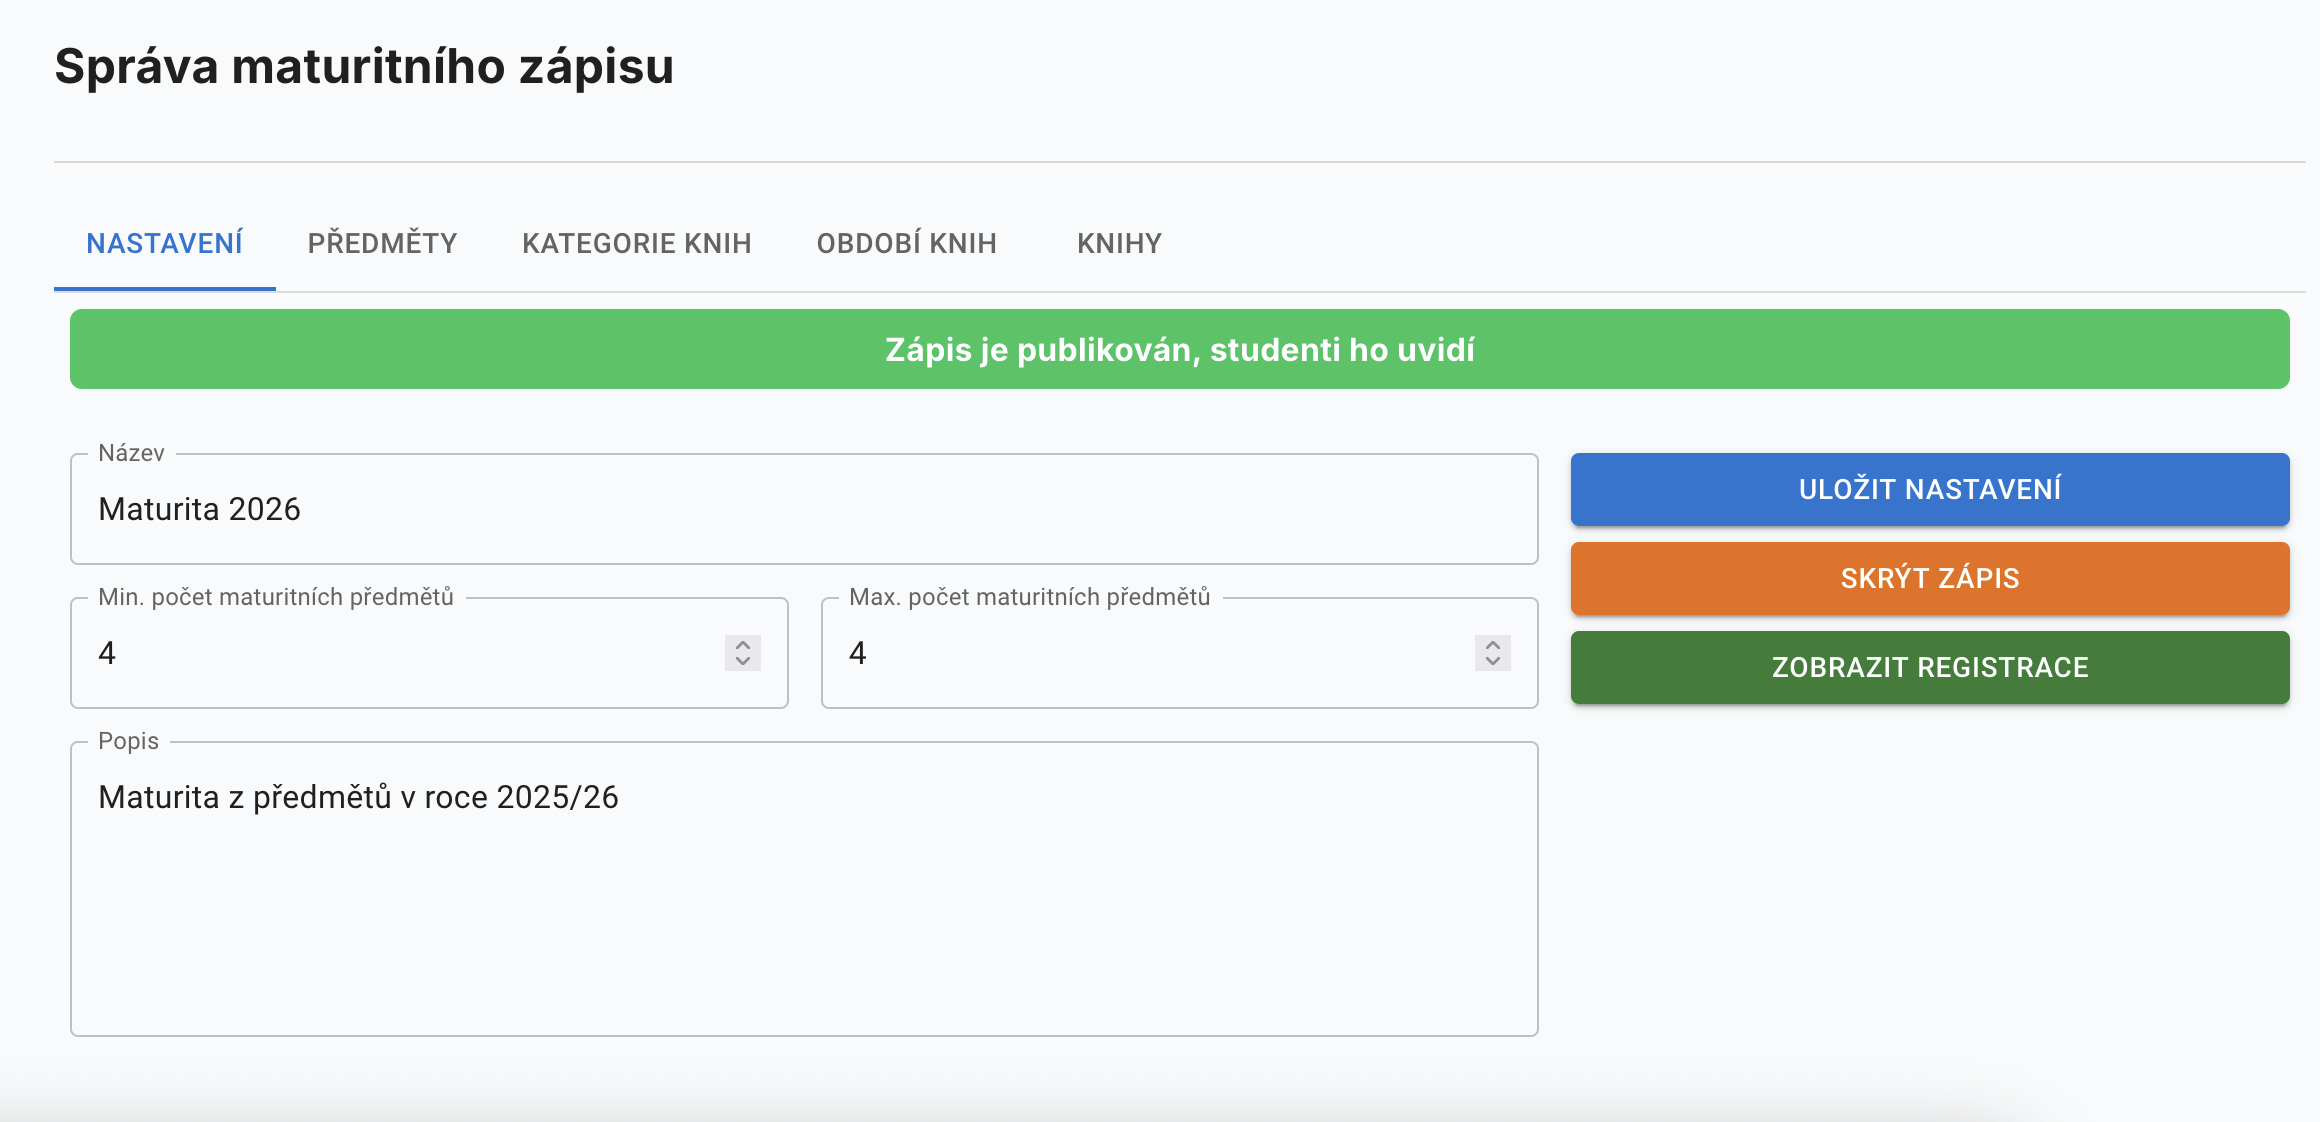Click the Popis field label
2320x1122 pixels.
[x=128, y=742]
